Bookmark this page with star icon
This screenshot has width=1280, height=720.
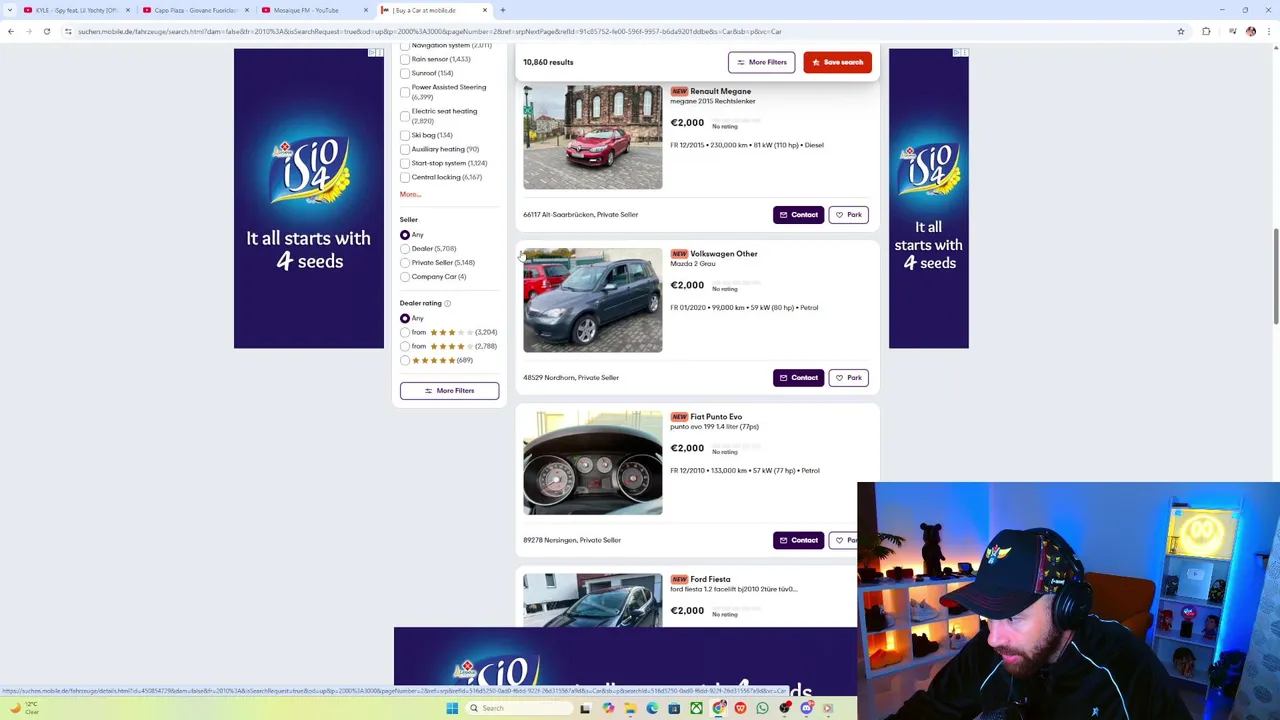click(1181, 31)
